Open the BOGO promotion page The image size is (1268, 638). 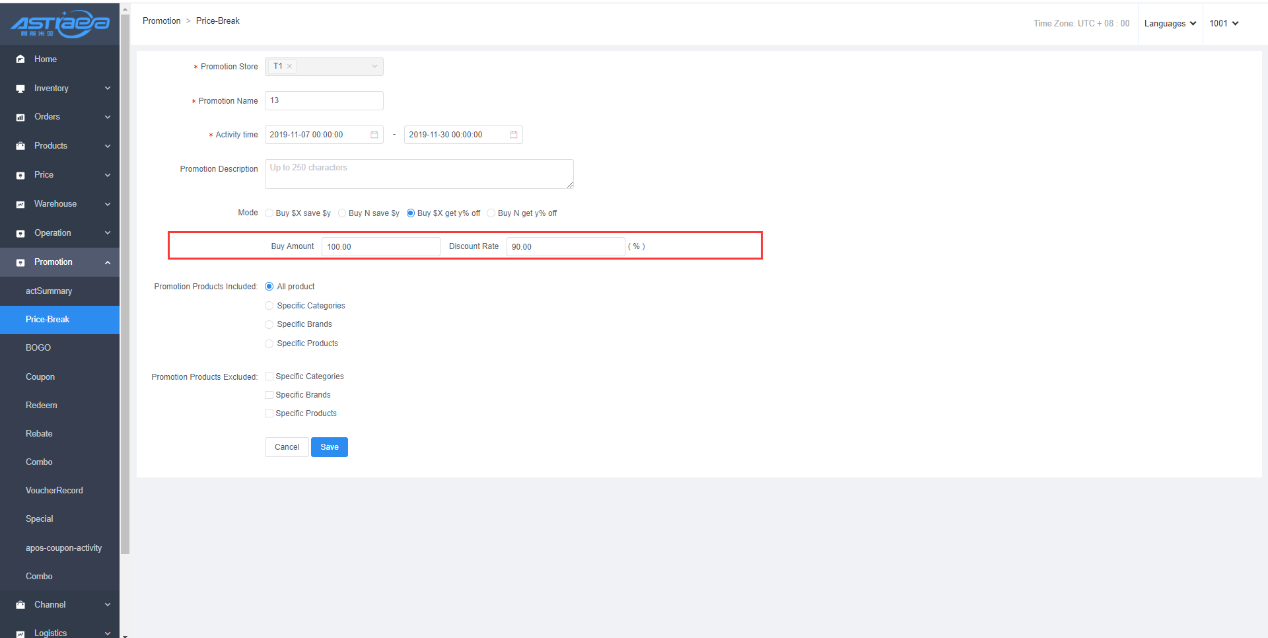pyautogui.click(x=38, y=348)
